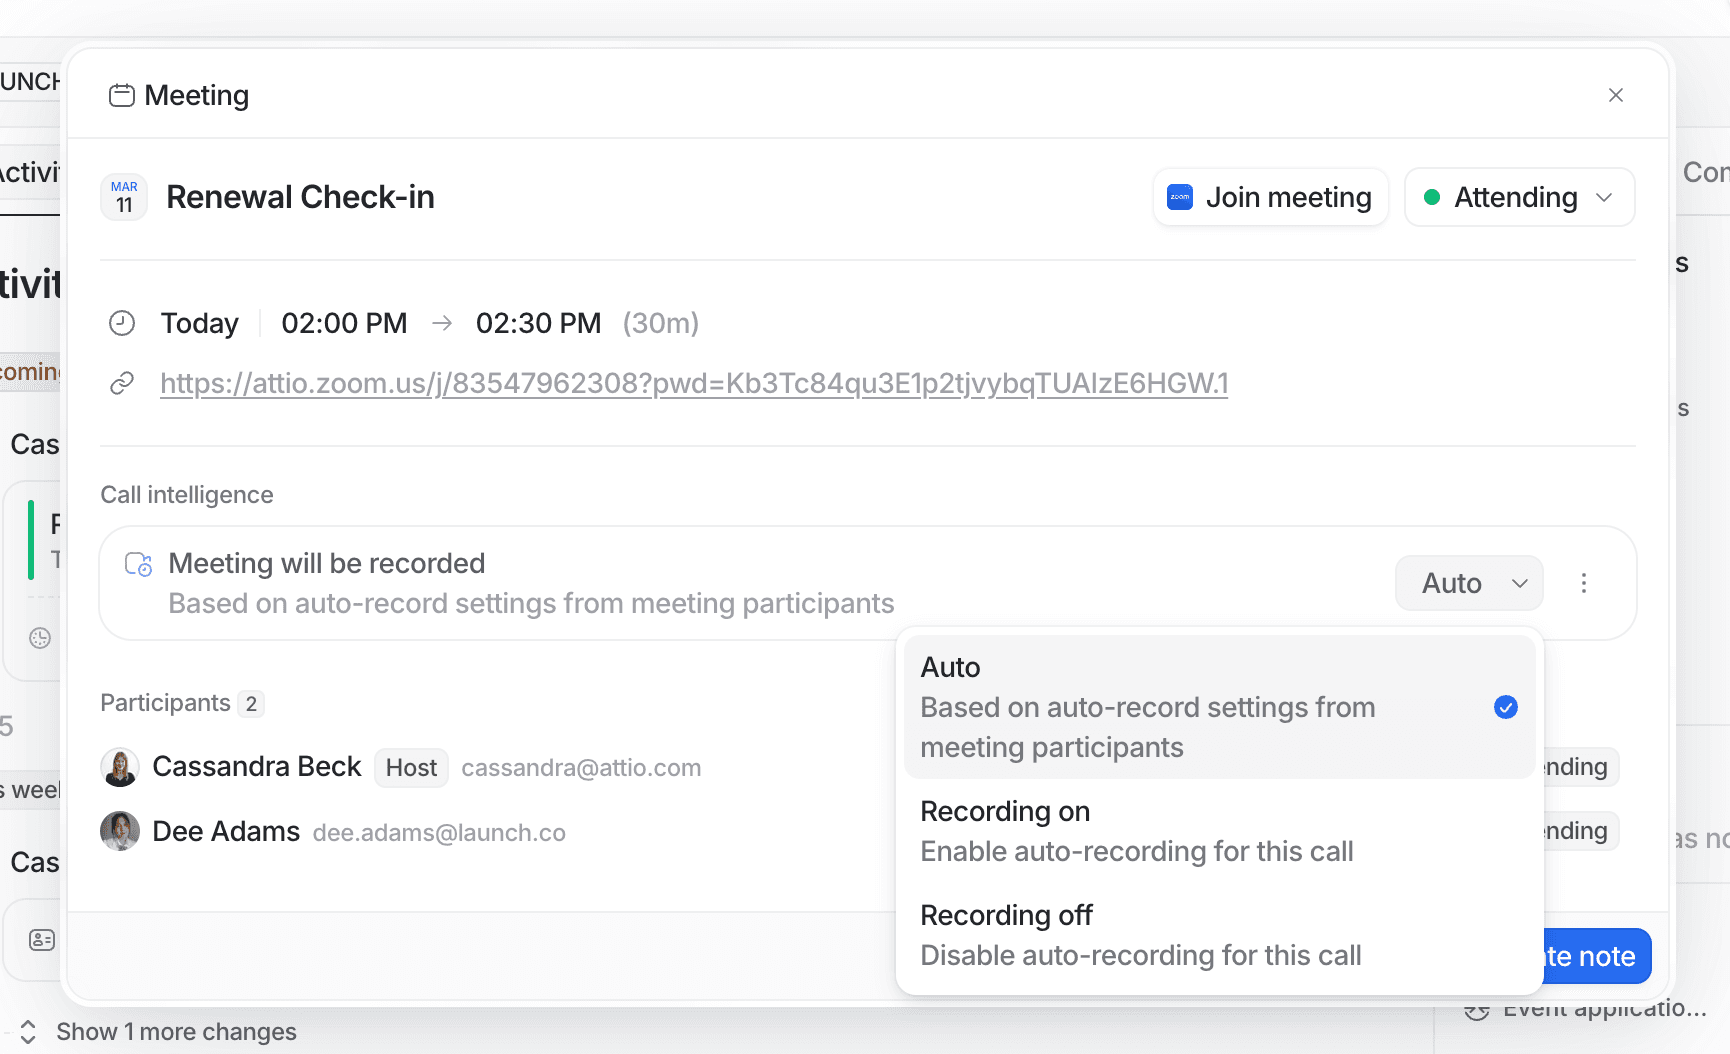Click Dee Adams' profile avatar
The image size is (1730, 1054).
tap(120, 831)
